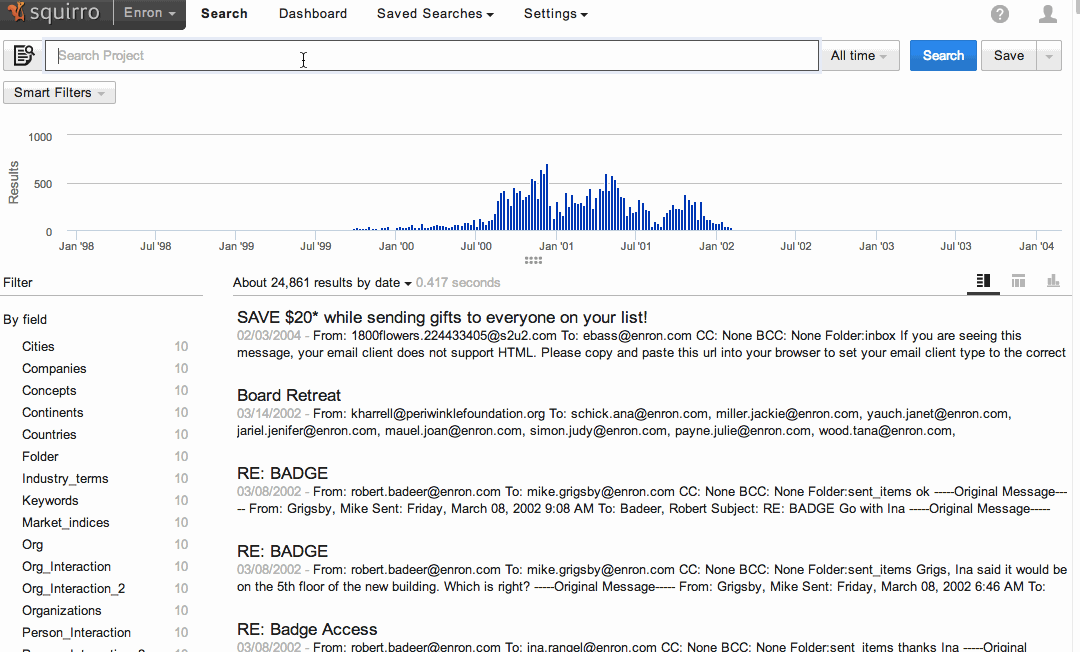The height and width of the screenshot is (652, 1080).
Task: Filter by the Person_Interaction field
Action: click(76, 633)
